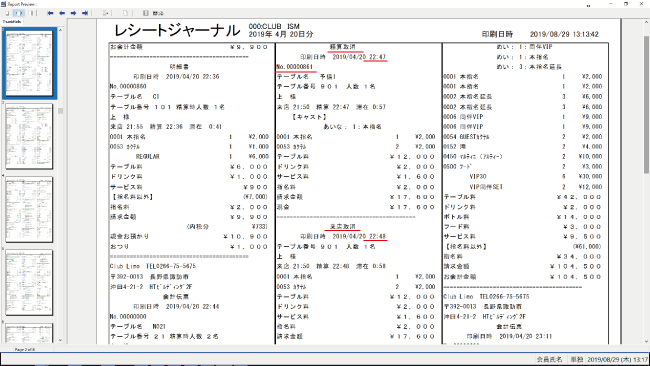Click thumbnail panel scroll-up arrow
650x366 pixels.
(x=61, y=30)
